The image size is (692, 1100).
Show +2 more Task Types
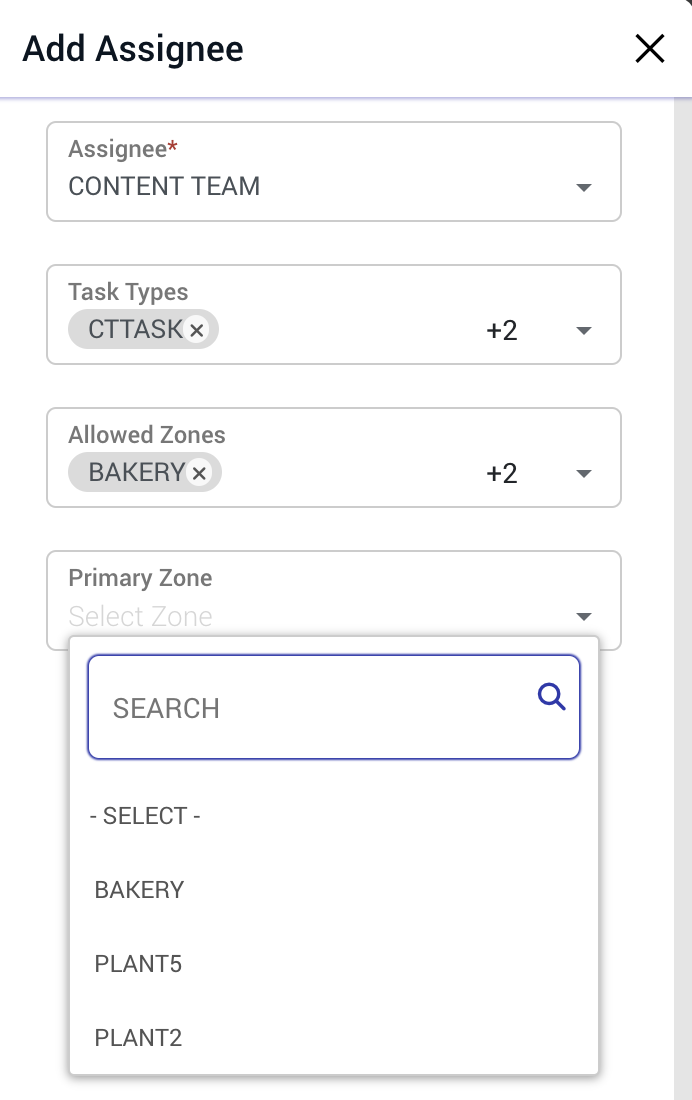point(501,330)
